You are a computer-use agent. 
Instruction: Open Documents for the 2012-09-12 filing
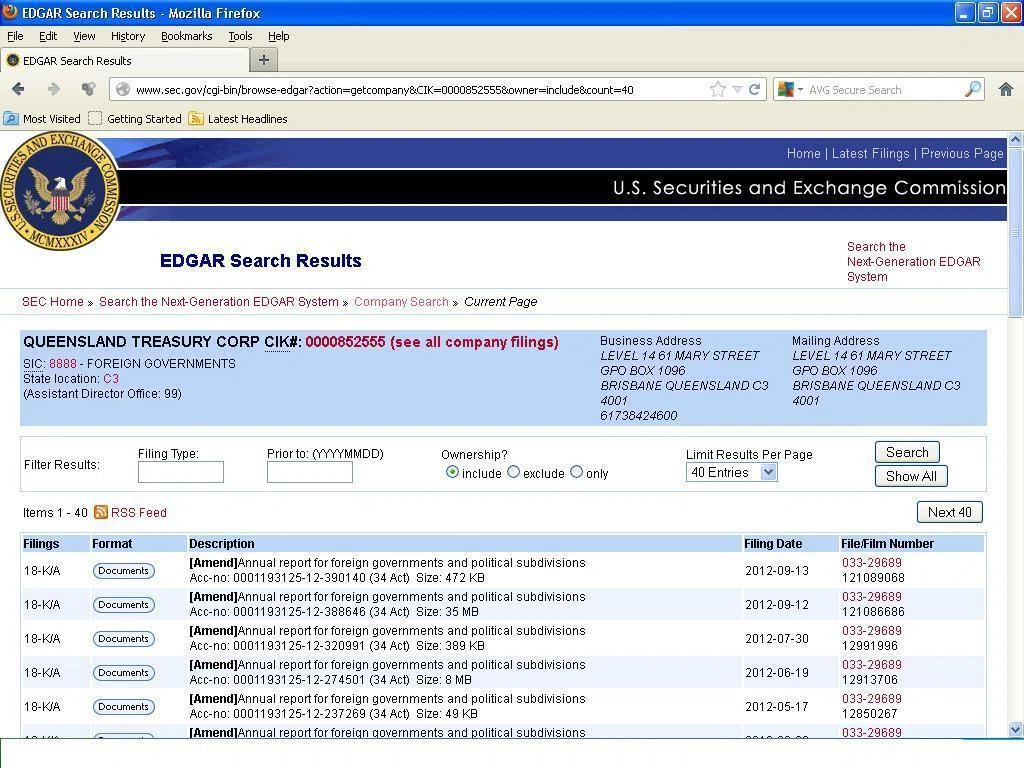pyautogui.click(x=123, y=604)
